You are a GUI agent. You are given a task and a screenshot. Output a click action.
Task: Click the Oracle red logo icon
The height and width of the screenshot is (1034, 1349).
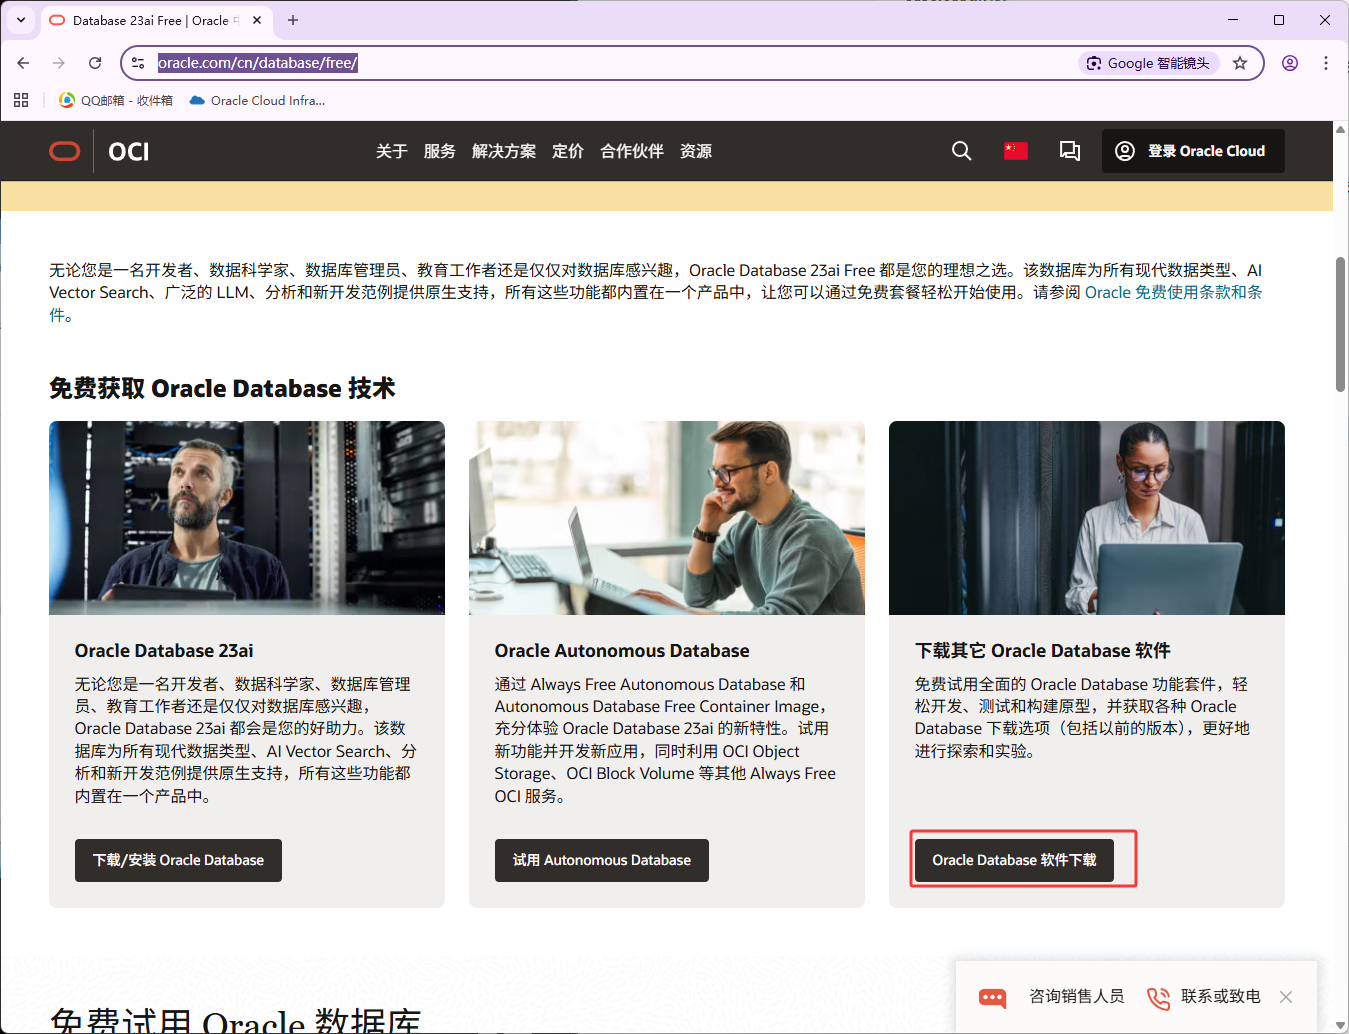[x=65, y=151]
